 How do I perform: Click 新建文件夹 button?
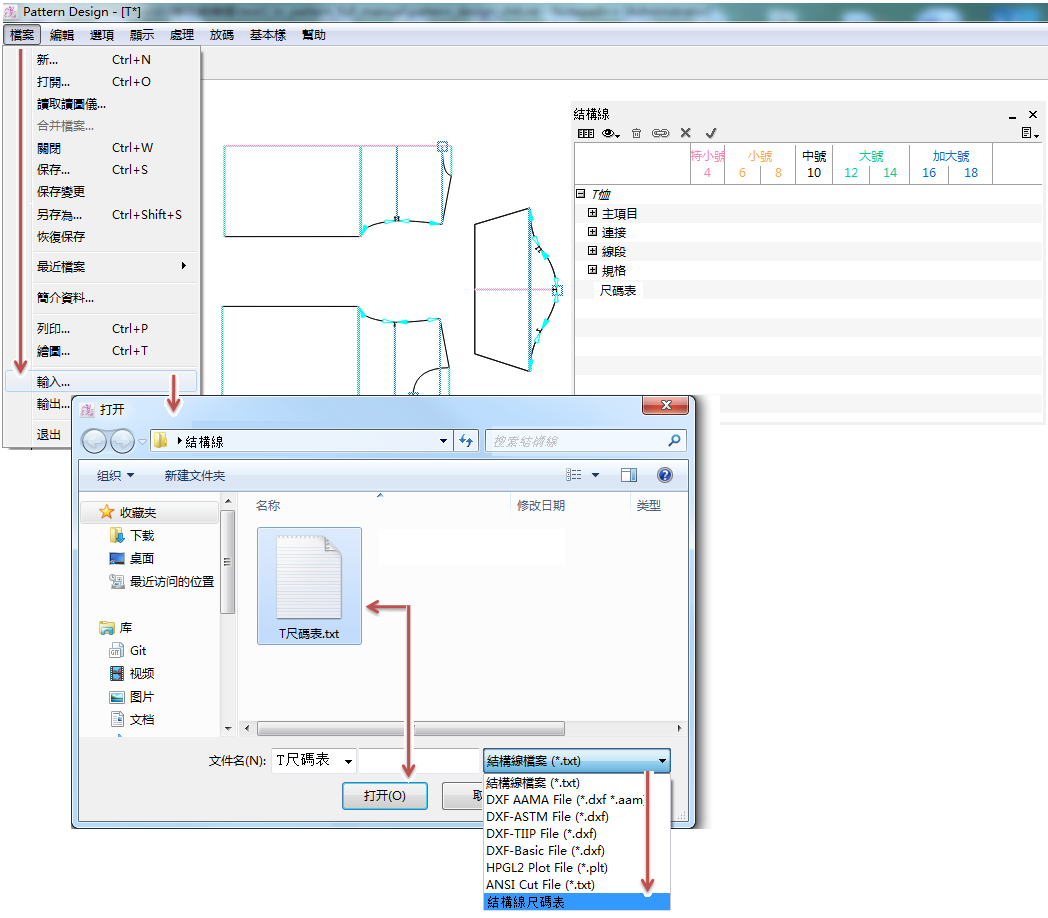click(194, 475)
